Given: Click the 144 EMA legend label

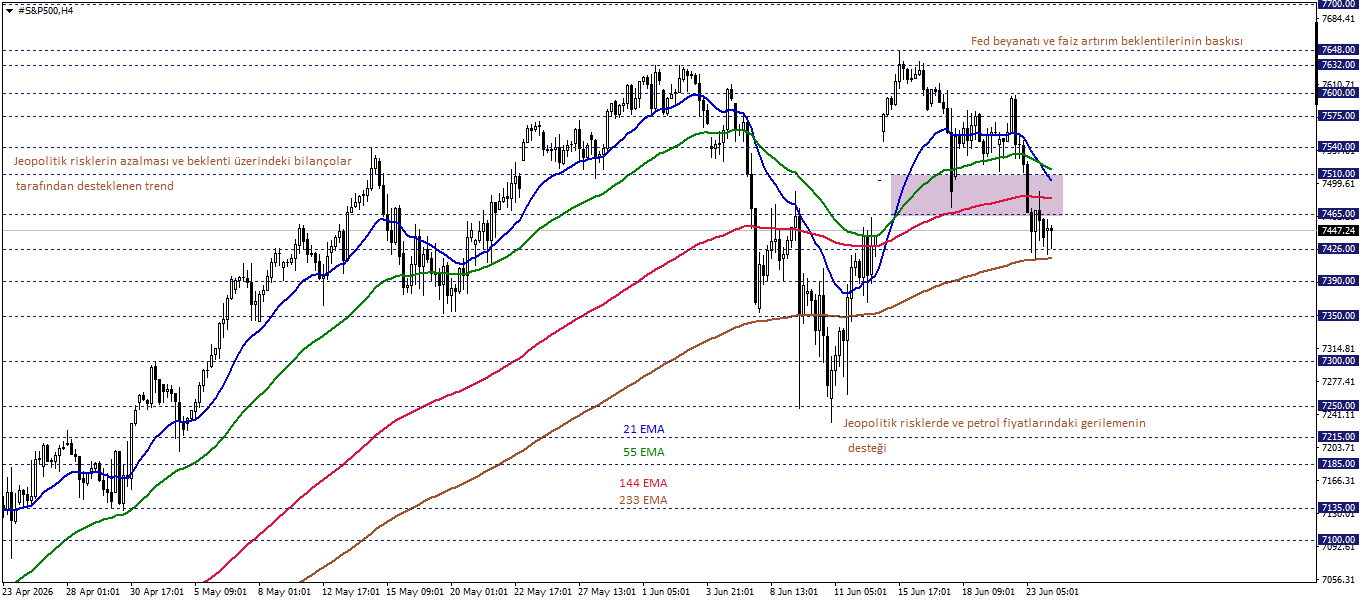Looking at the screenshot, I should tap(643, 483).
